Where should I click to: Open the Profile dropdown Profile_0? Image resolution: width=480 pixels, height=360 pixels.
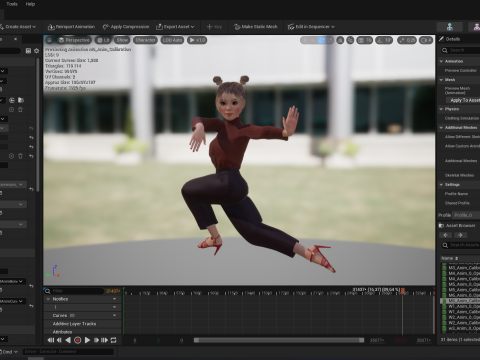pyautogui.click(x=466, y=215)
